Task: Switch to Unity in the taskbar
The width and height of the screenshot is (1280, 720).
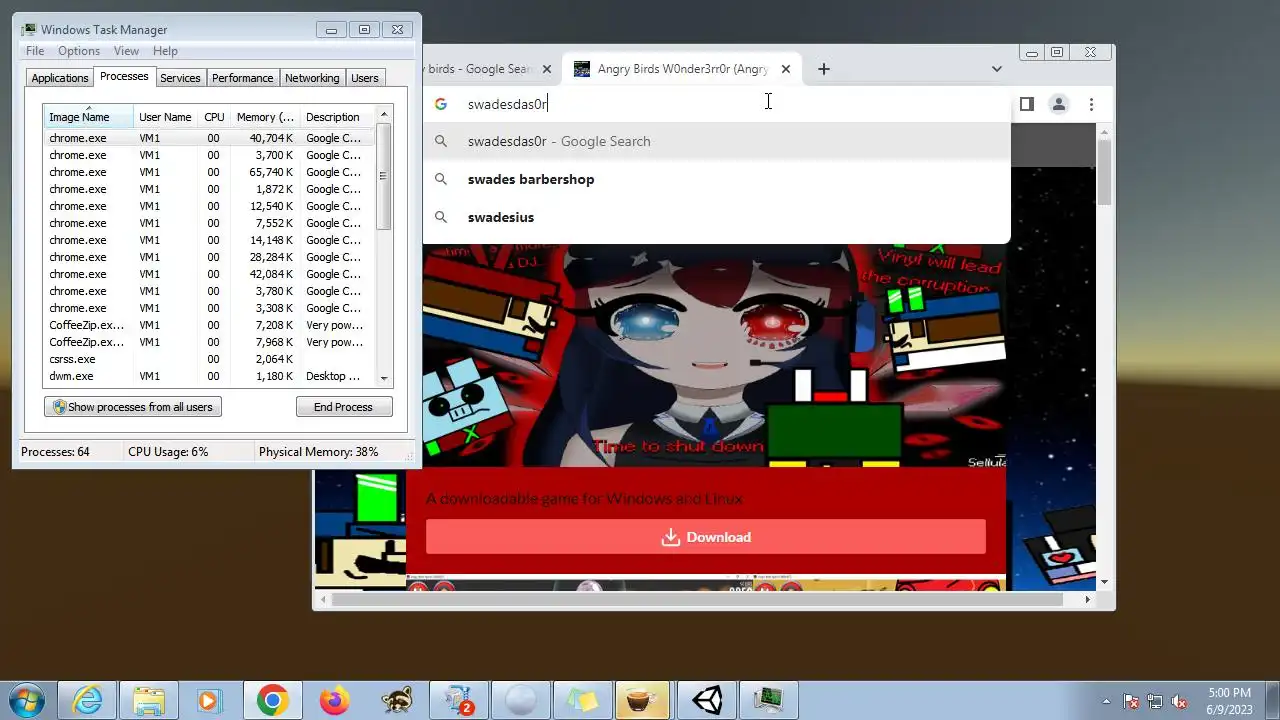Action: [706, 700]
